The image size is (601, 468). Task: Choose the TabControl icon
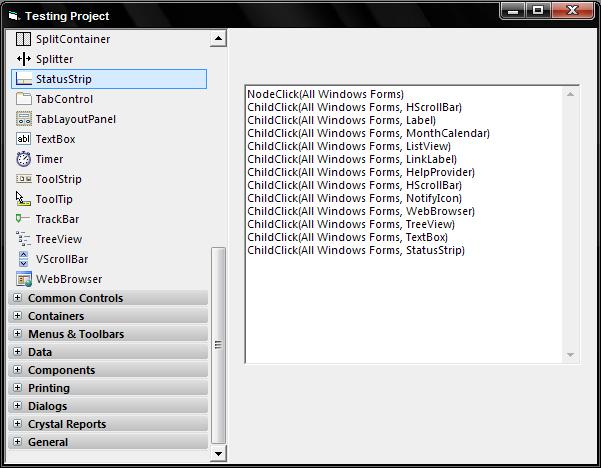tap(23, 99)
